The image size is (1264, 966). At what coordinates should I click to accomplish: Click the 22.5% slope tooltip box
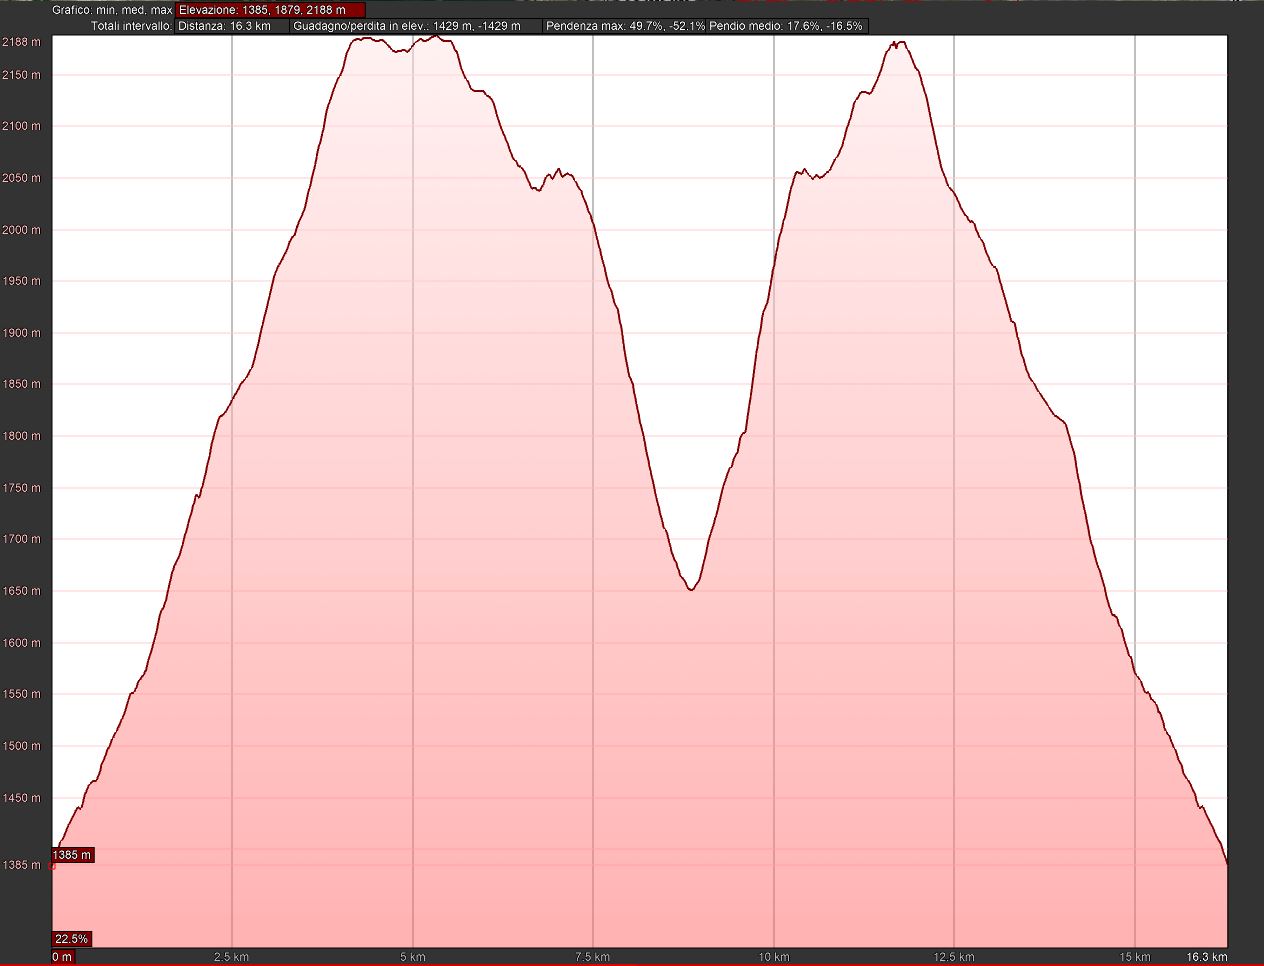point(71,939)
